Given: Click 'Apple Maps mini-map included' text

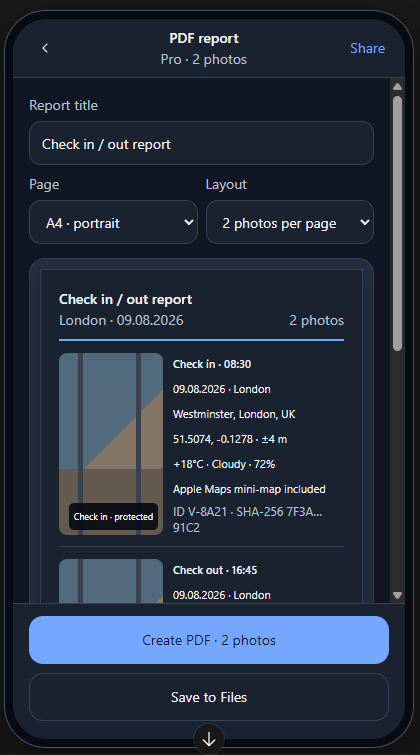Looking at the screenshot, I should coord(249,489).
